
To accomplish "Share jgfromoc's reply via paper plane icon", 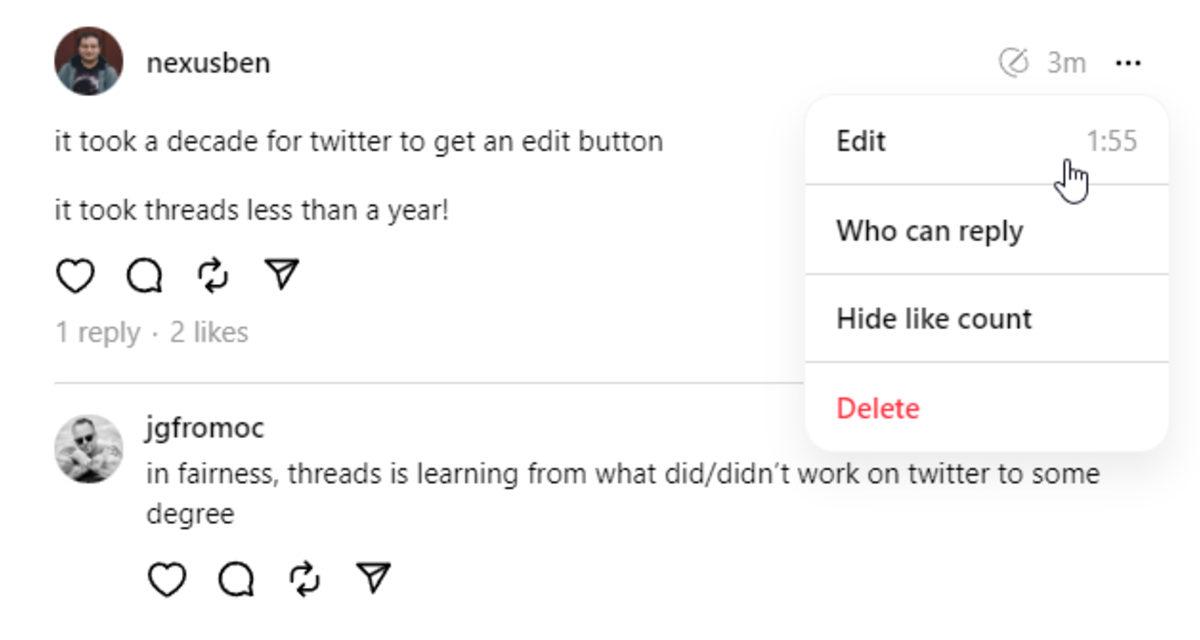I will (373, 579).
